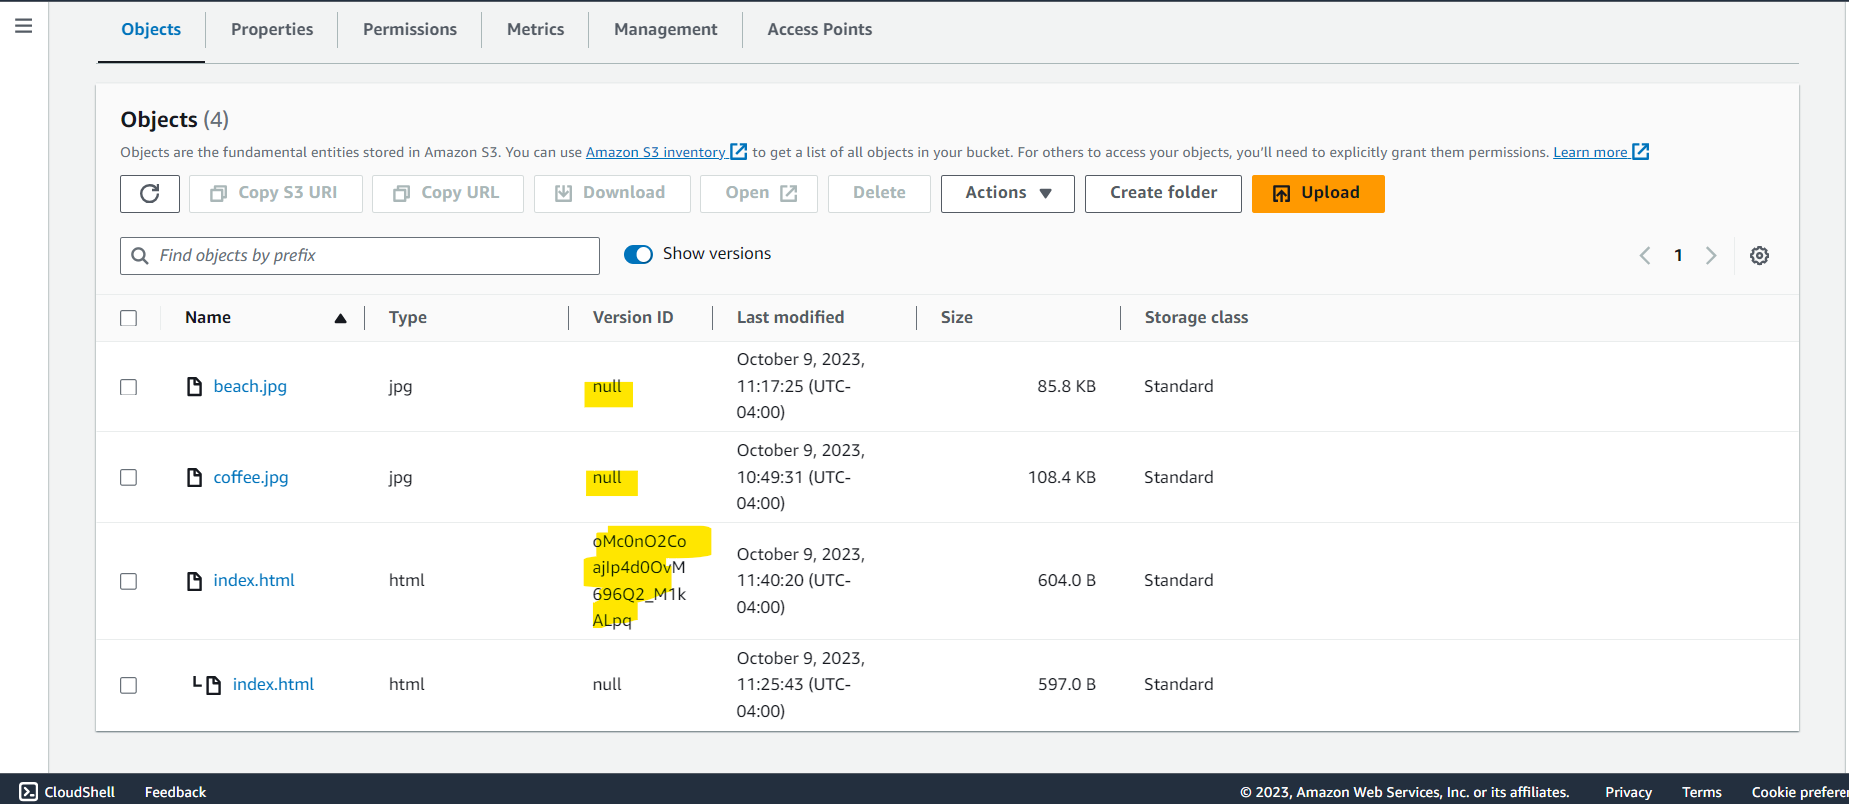Image resolution: width=1849 pixels, height=804 pixels.
Task: Open the Properties tab
Action: (x=272, y=30)
